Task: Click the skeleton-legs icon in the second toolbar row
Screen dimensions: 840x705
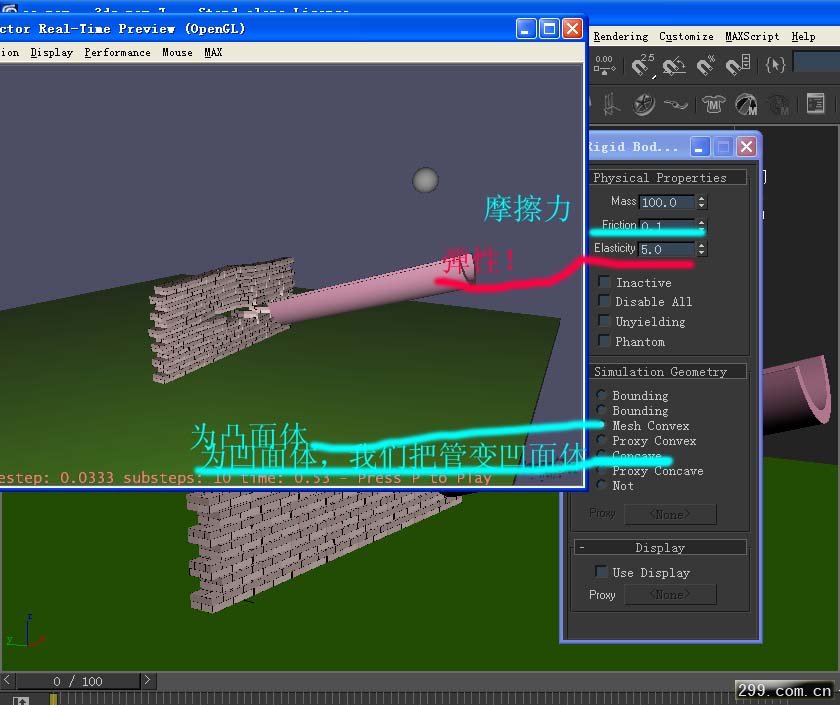Action: pos(611,104)
